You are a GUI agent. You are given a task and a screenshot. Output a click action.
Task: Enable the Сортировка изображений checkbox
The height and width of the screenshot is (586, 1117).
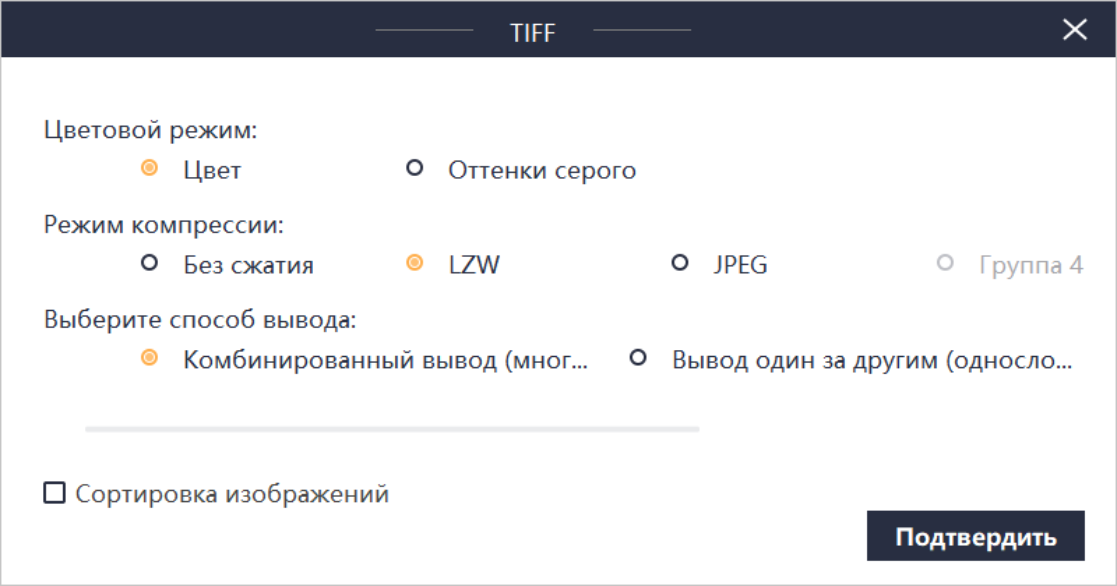tap(54, 493)
